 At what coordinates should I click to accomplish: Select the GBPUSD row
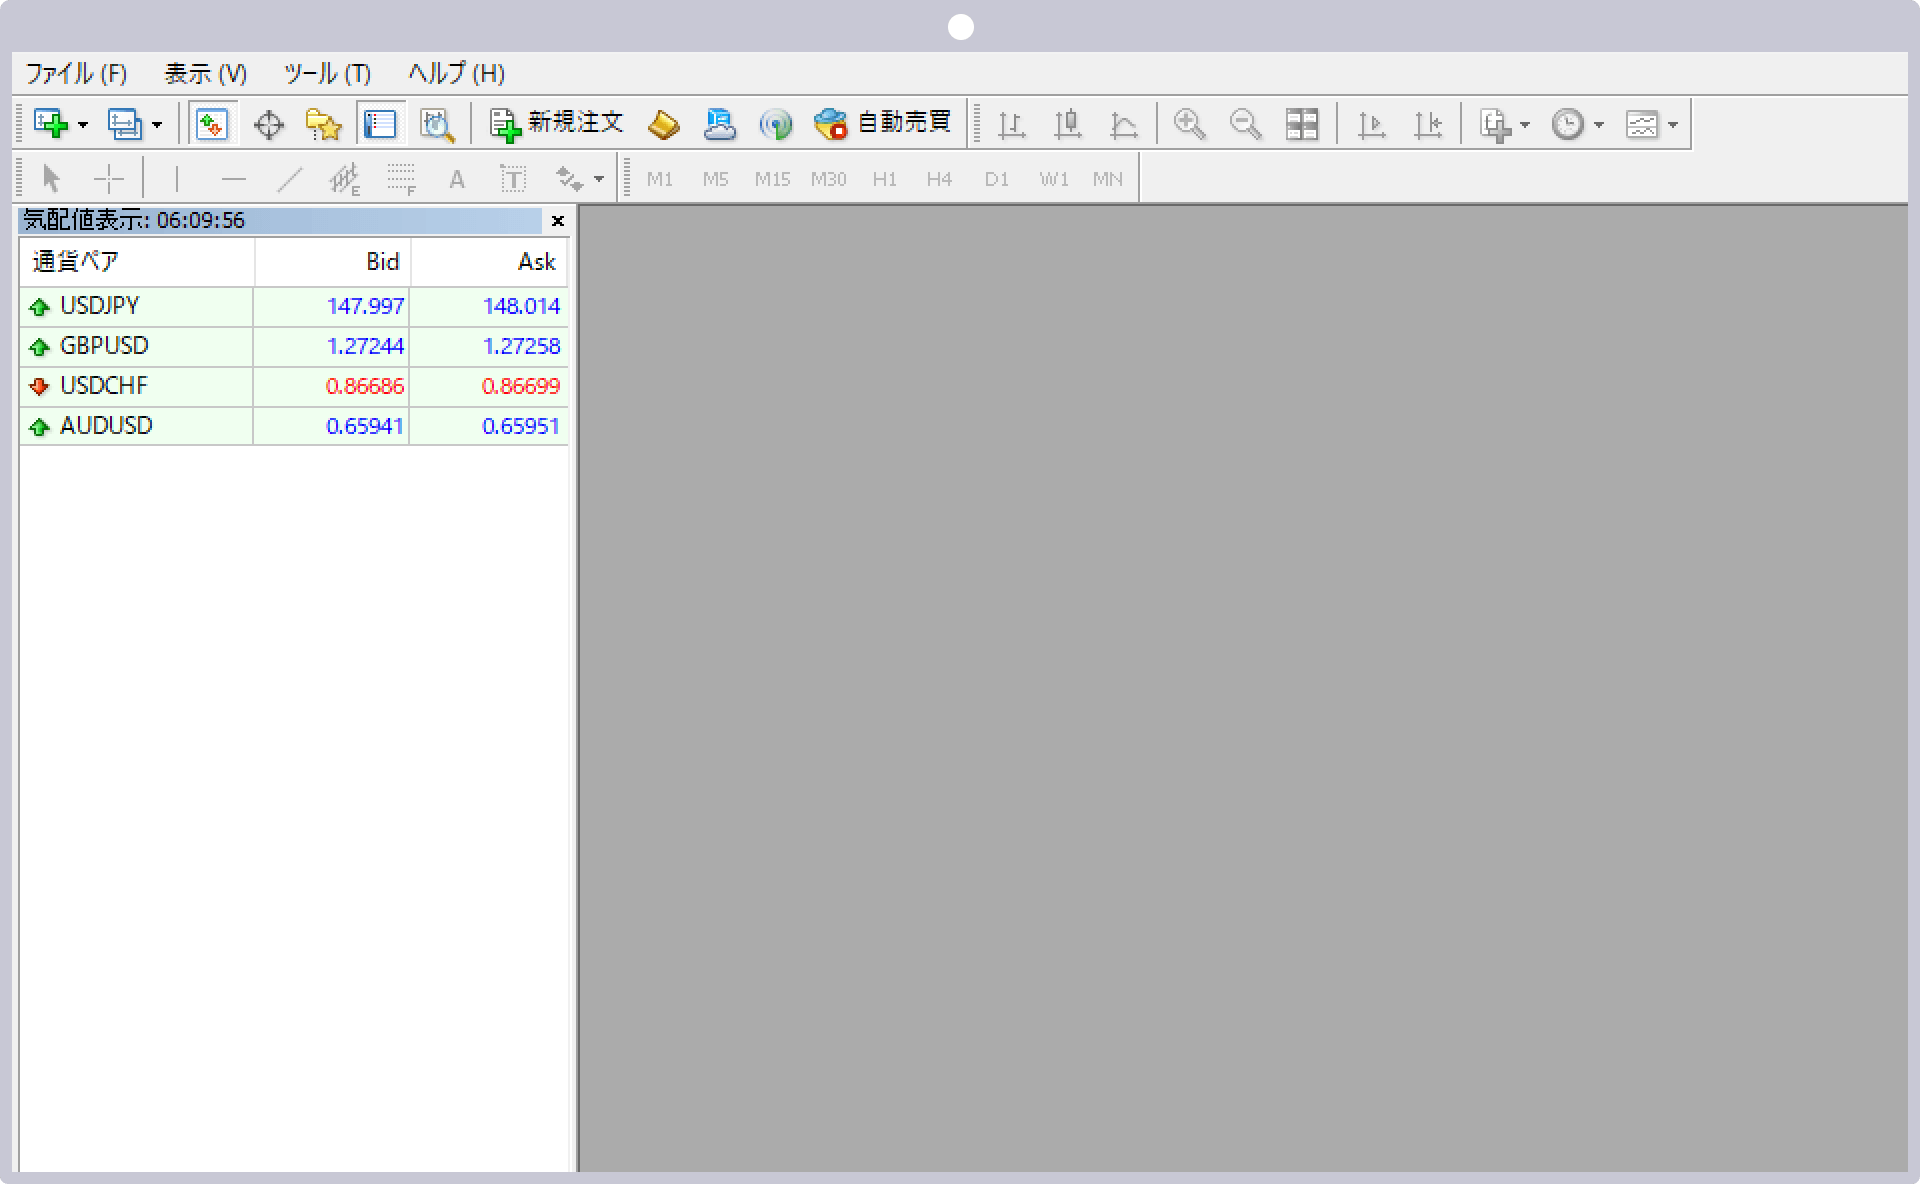294,347
